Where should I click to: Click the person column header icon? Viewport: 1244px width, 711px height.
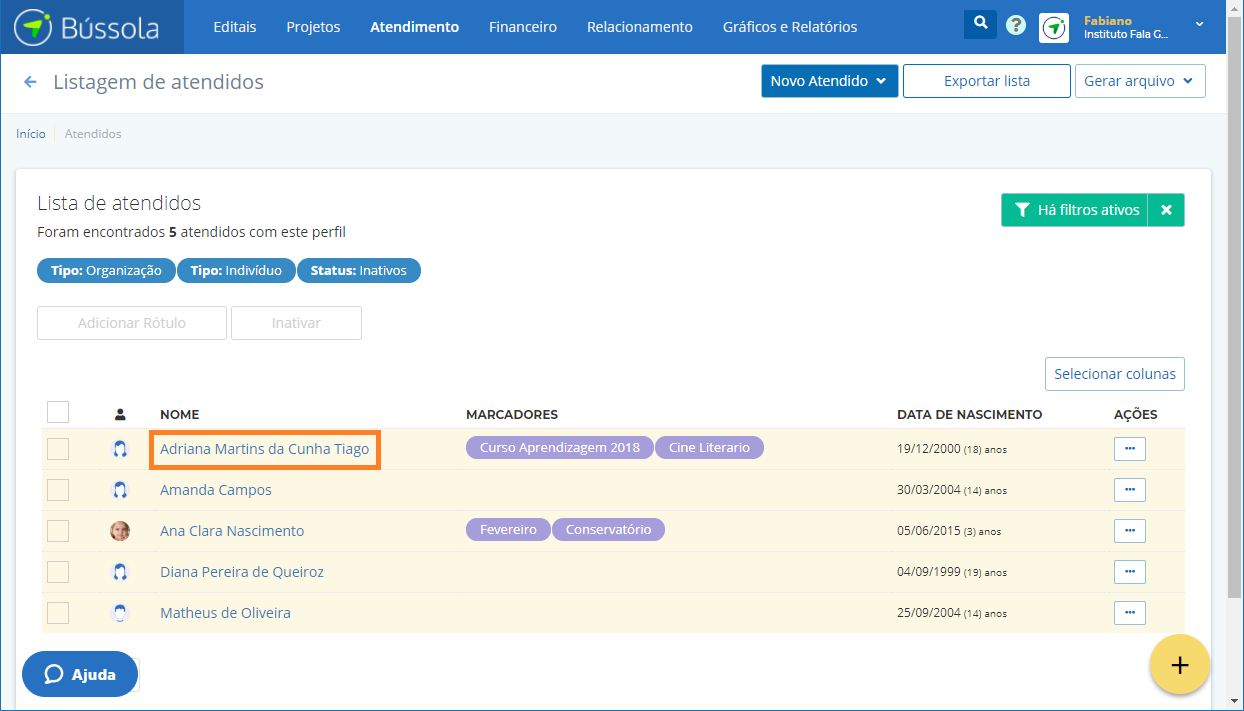coord(120,414)
